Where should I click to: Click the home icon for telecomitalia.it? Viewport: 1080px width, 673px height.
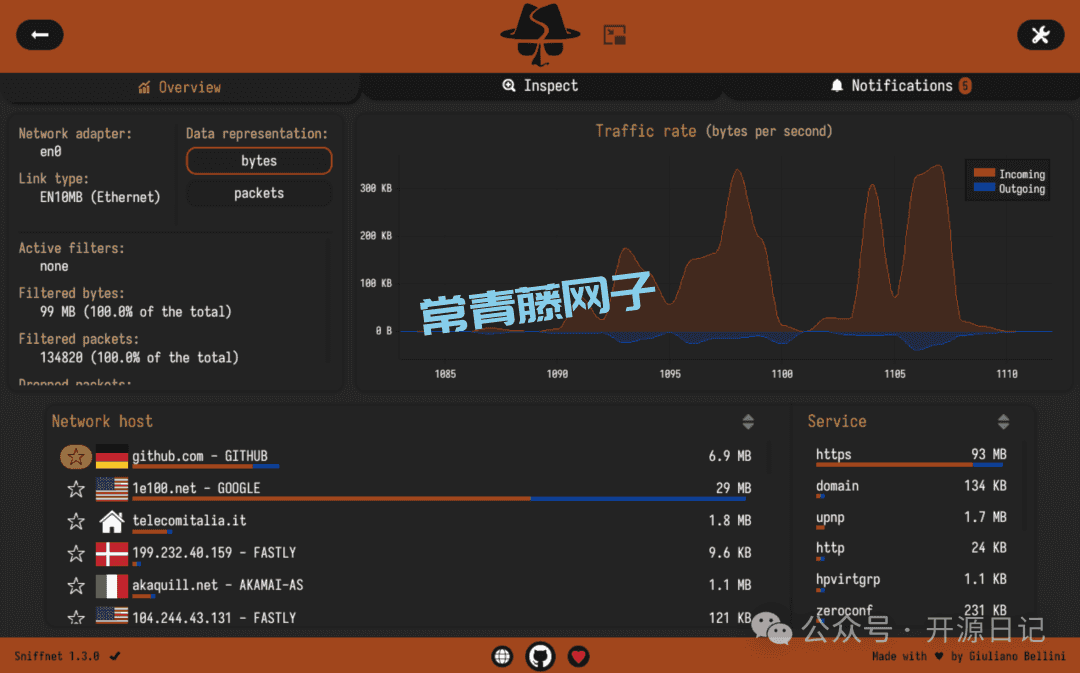click(x=112, y=521)
